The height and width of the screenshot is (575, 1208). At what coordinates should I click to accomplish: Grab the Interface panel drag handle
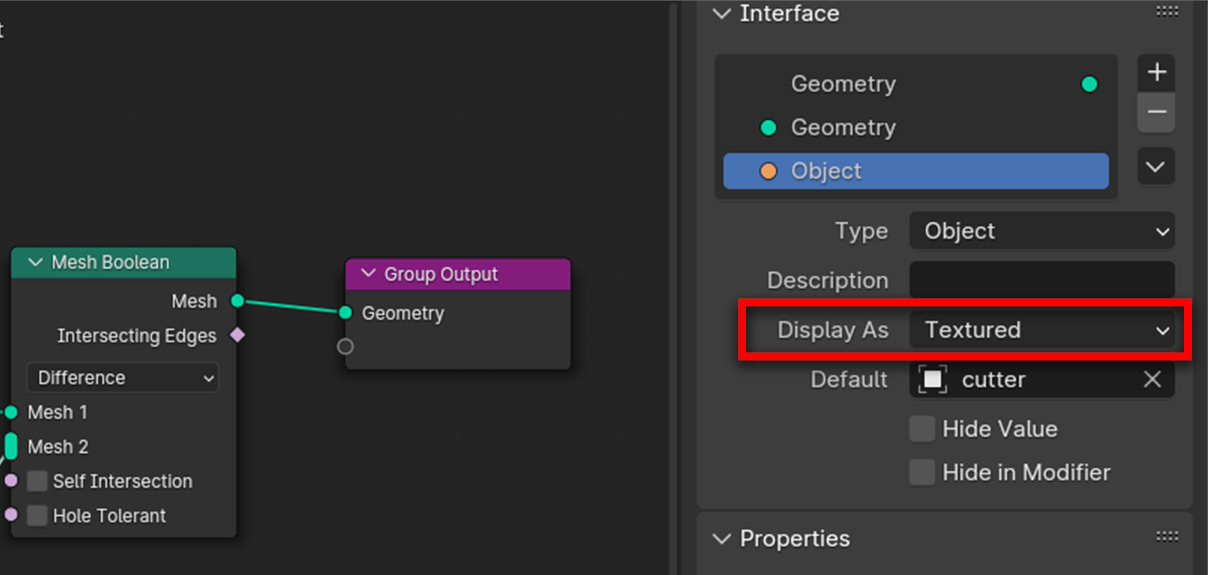point(1167,12)
